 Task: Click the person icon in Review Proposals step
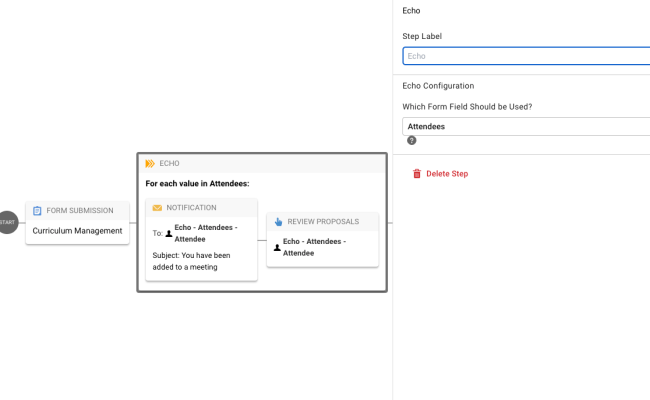(x=277, y=247)
